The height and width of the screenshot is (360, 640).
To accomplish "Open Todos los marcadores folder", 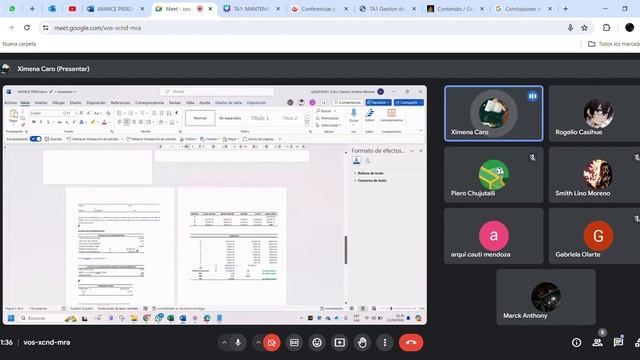I will point(614,44).
